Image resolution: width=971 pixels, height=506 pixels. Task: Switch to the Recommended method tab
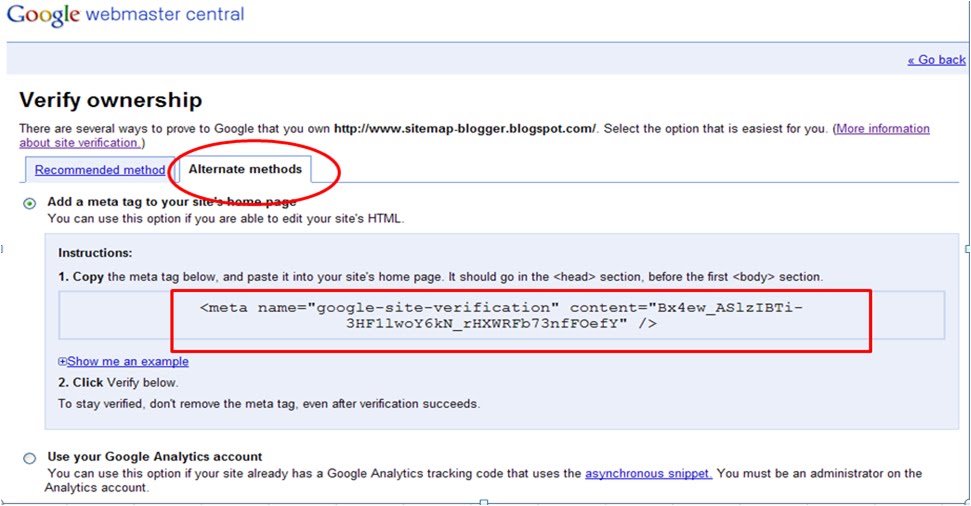100,170
